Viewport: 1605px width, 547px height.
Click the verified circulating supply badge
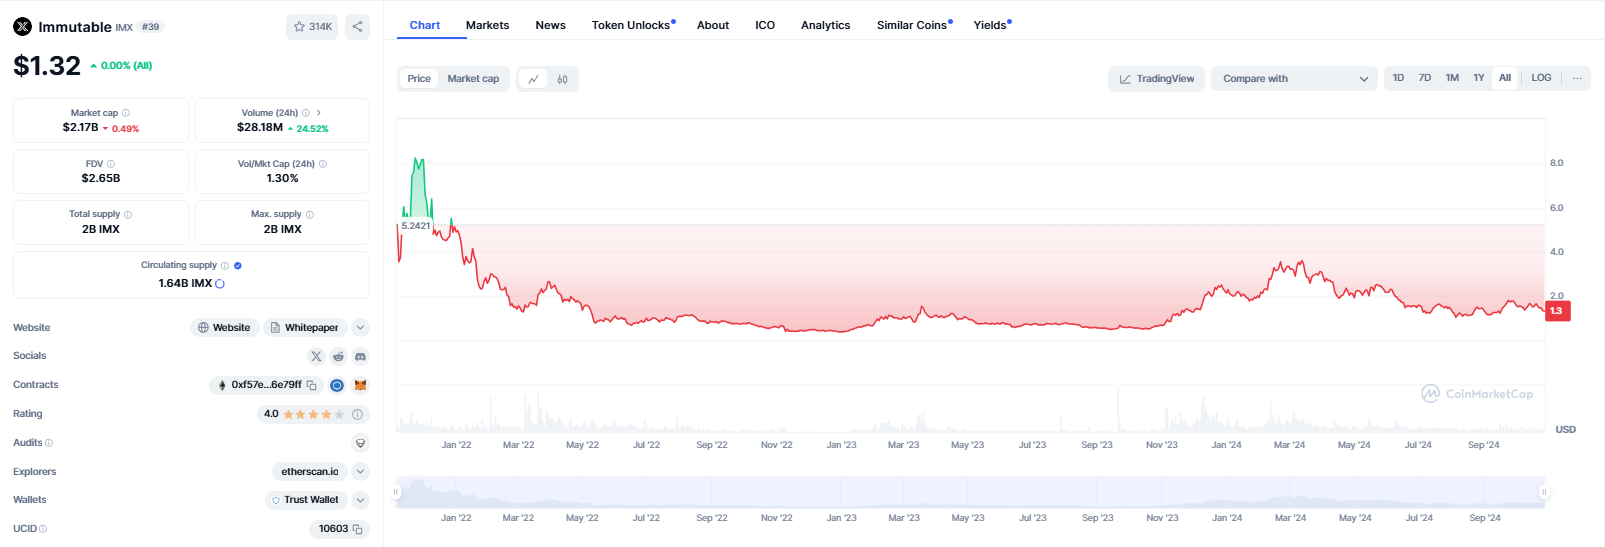click(x=238, y=266)
